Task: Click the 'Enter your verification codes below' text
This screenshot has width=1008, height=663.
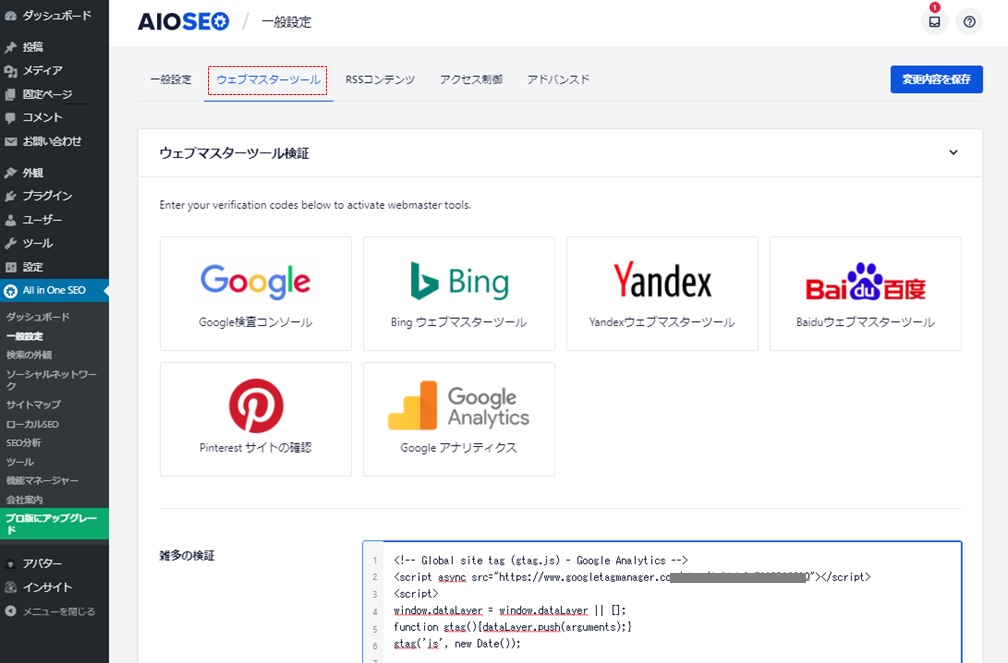Action: [315, 205]
